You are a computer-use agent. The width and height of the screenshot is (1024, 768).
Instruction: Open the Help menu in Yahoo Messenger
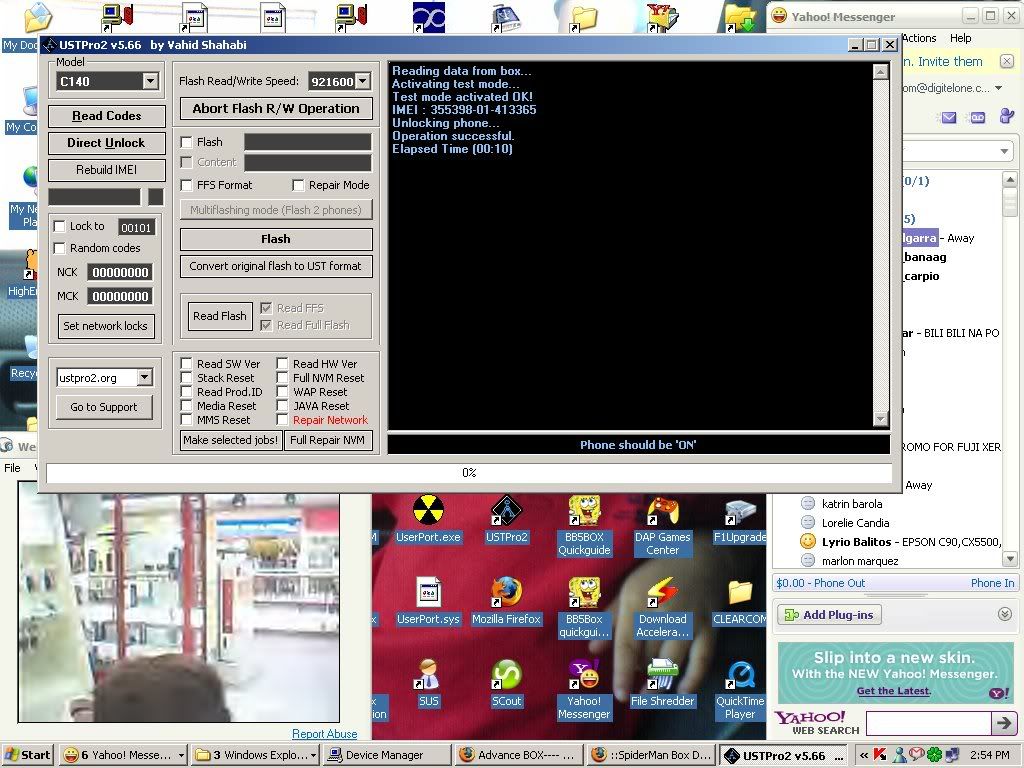(961, 38)
